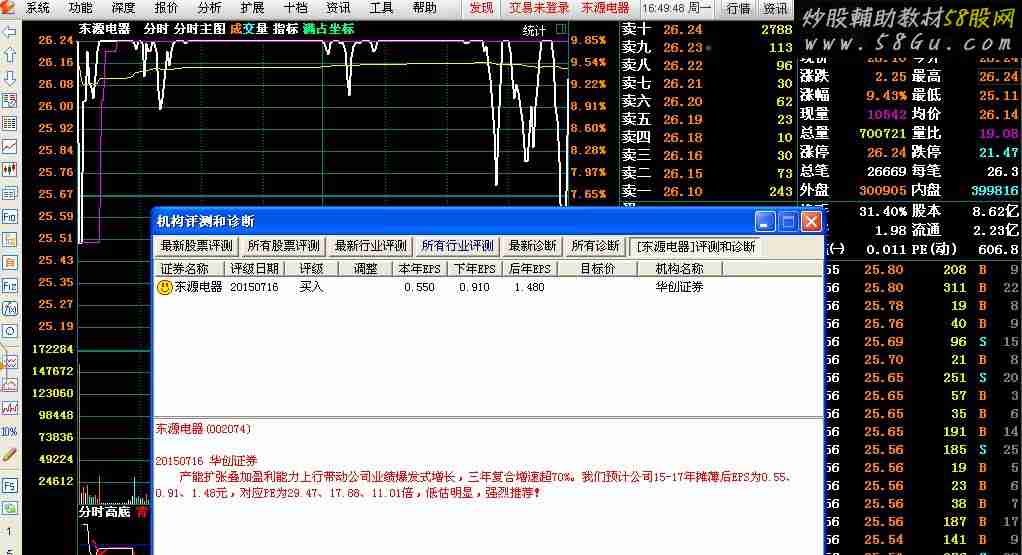The height and width of the screenshot is (555, 1022).
Task: Click 成交量 label in chart header
Action: (249, 29)
